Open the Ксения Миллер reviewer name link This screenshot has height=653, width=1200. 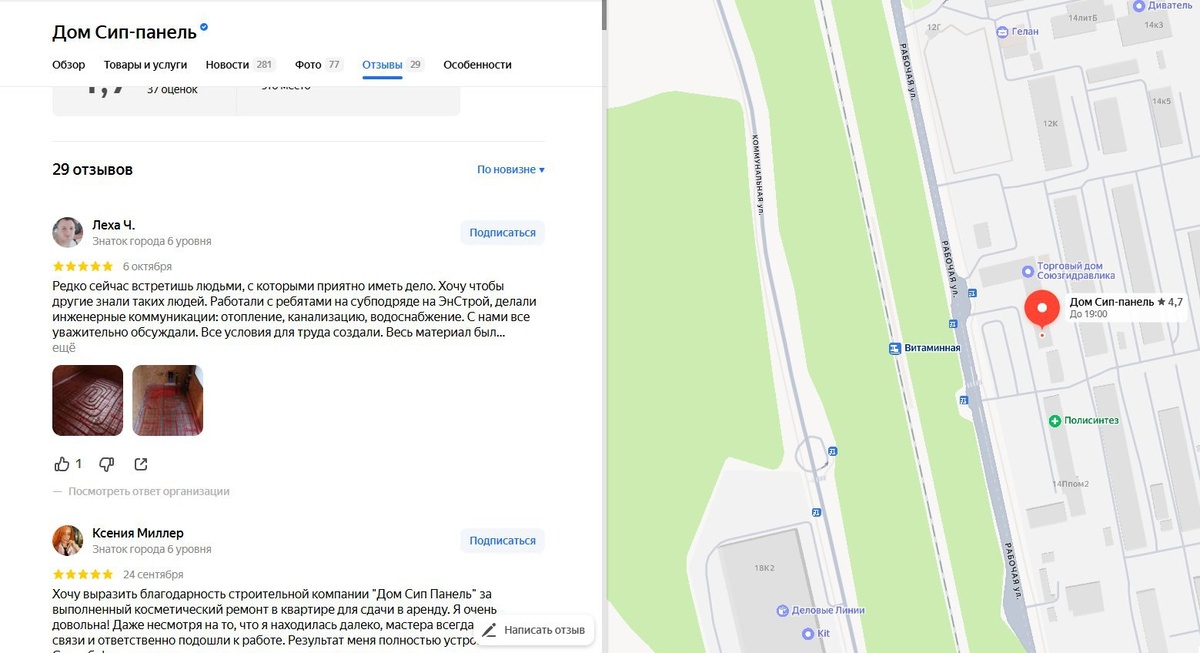138,533
